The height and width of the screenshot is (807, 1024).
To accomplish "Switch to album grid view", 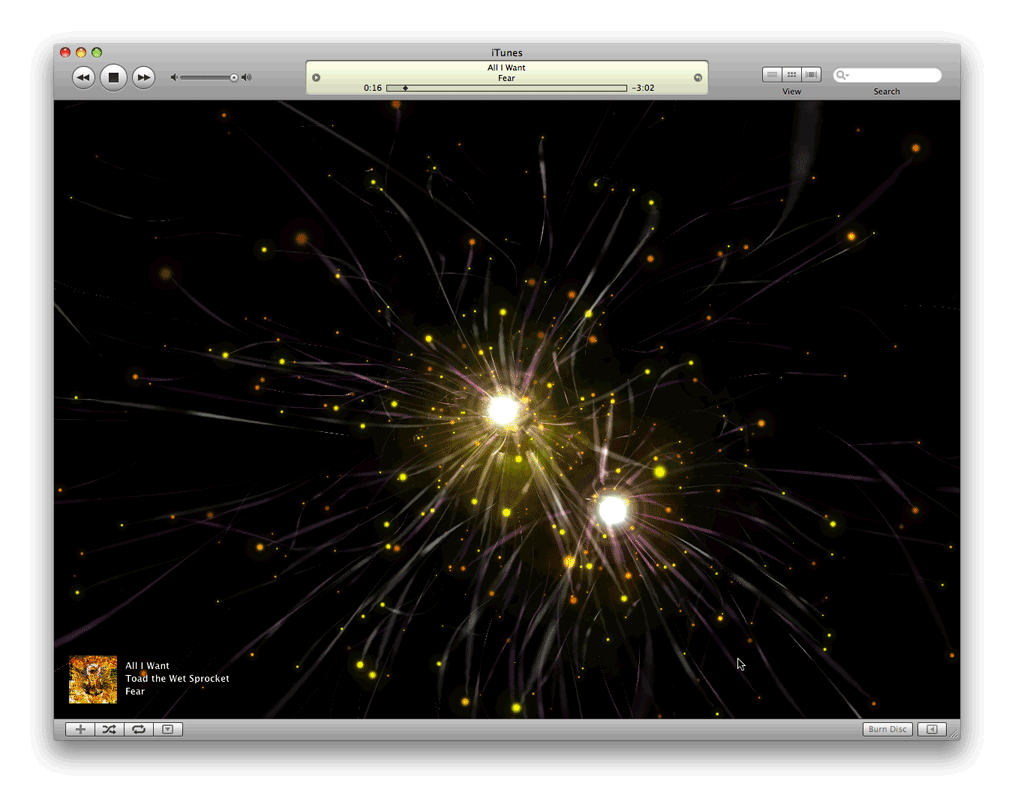I will pyautogui.click(x=792, y=75).
